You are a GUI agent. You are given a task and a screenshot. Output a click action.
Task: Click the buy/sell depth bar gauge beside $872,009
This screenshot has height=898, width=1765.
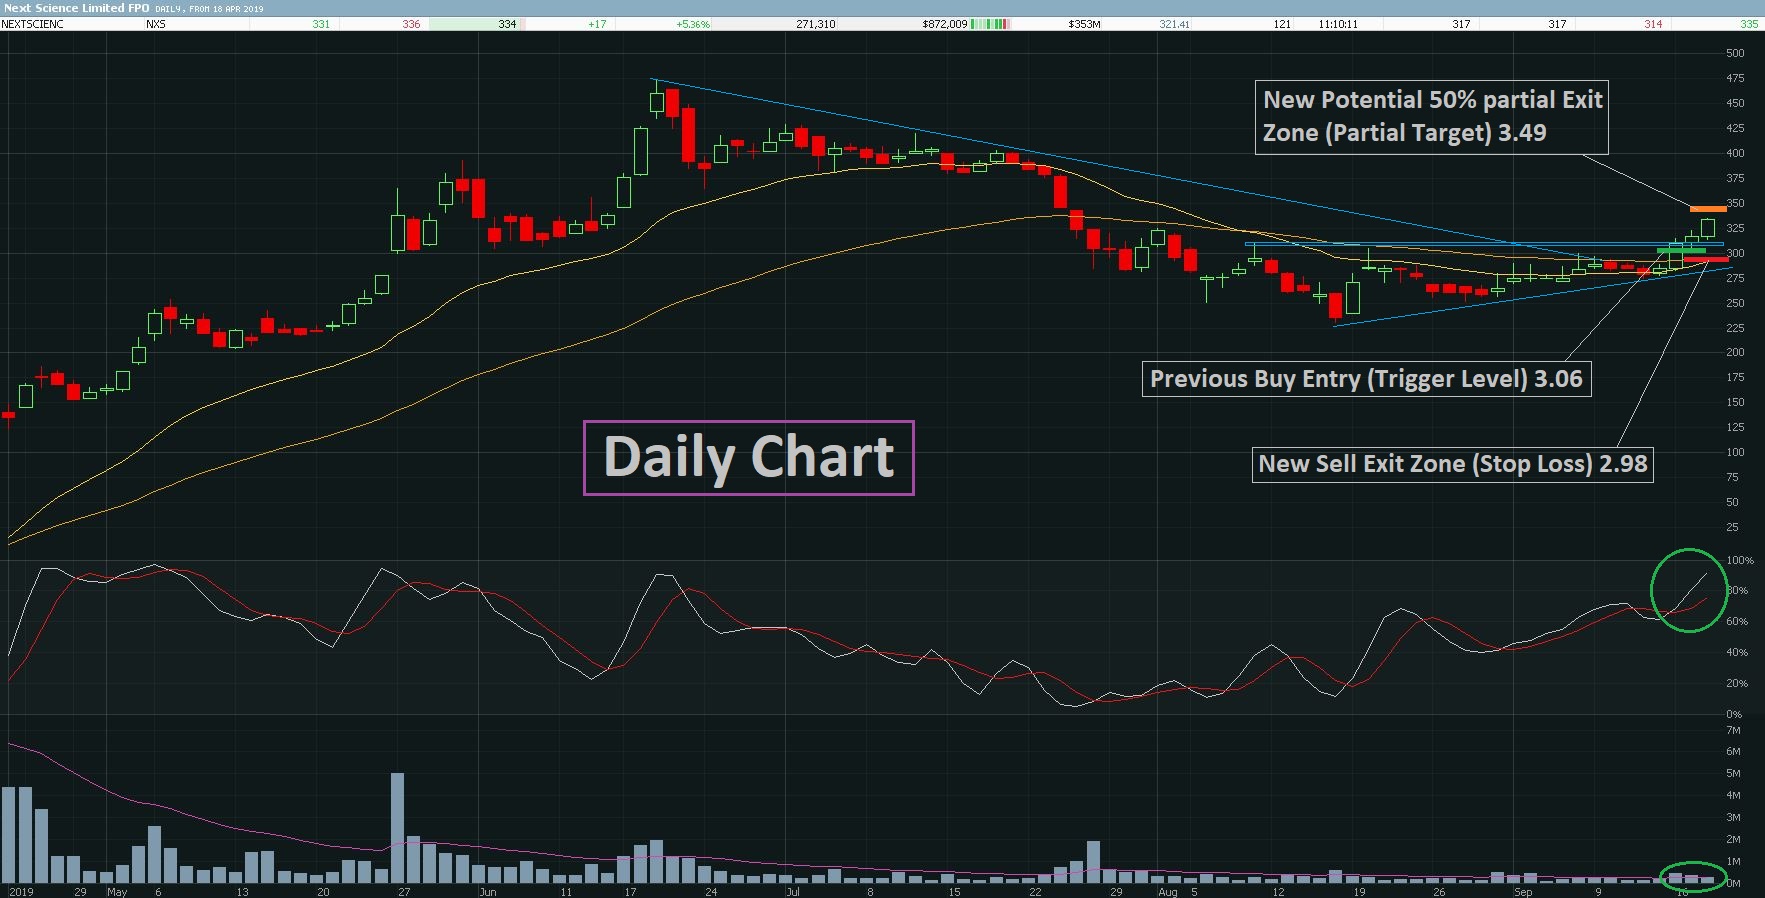click(989, 24)
